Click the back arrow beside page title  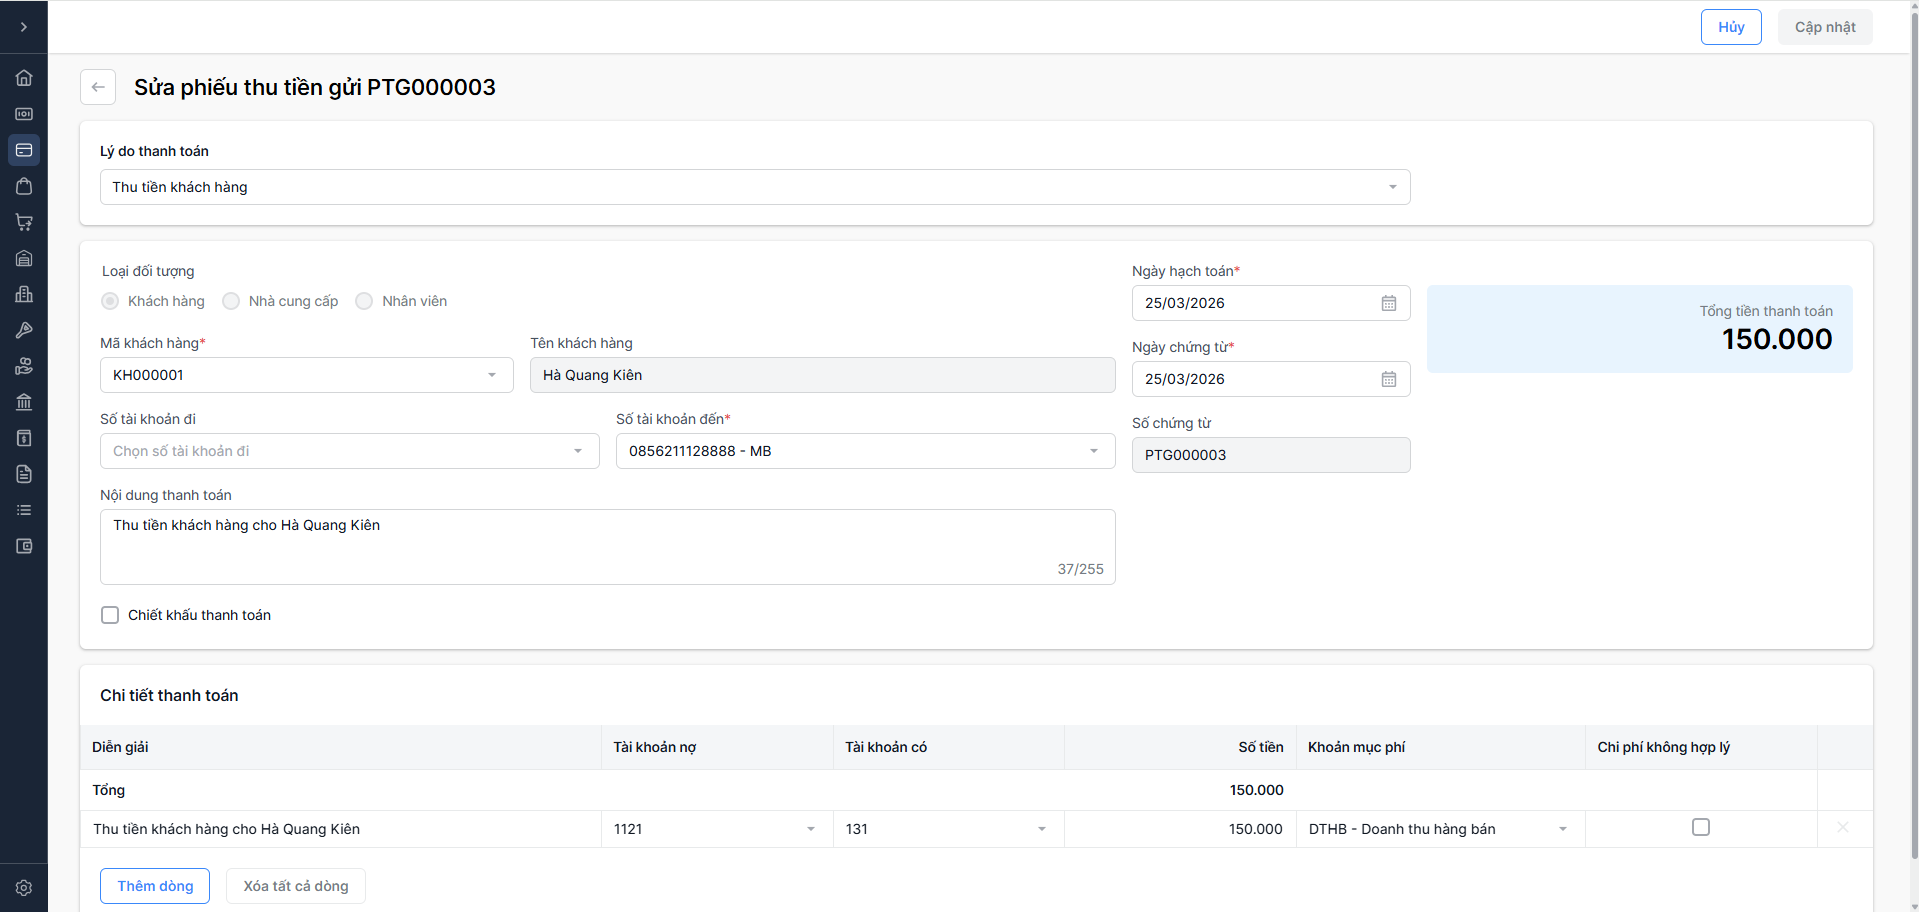98,87
